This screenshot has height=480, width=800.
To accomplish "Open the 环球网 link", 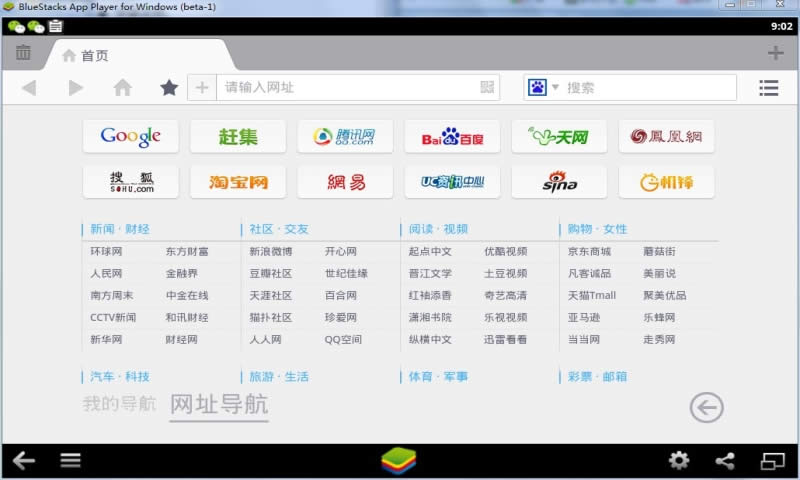I will 106,251.
